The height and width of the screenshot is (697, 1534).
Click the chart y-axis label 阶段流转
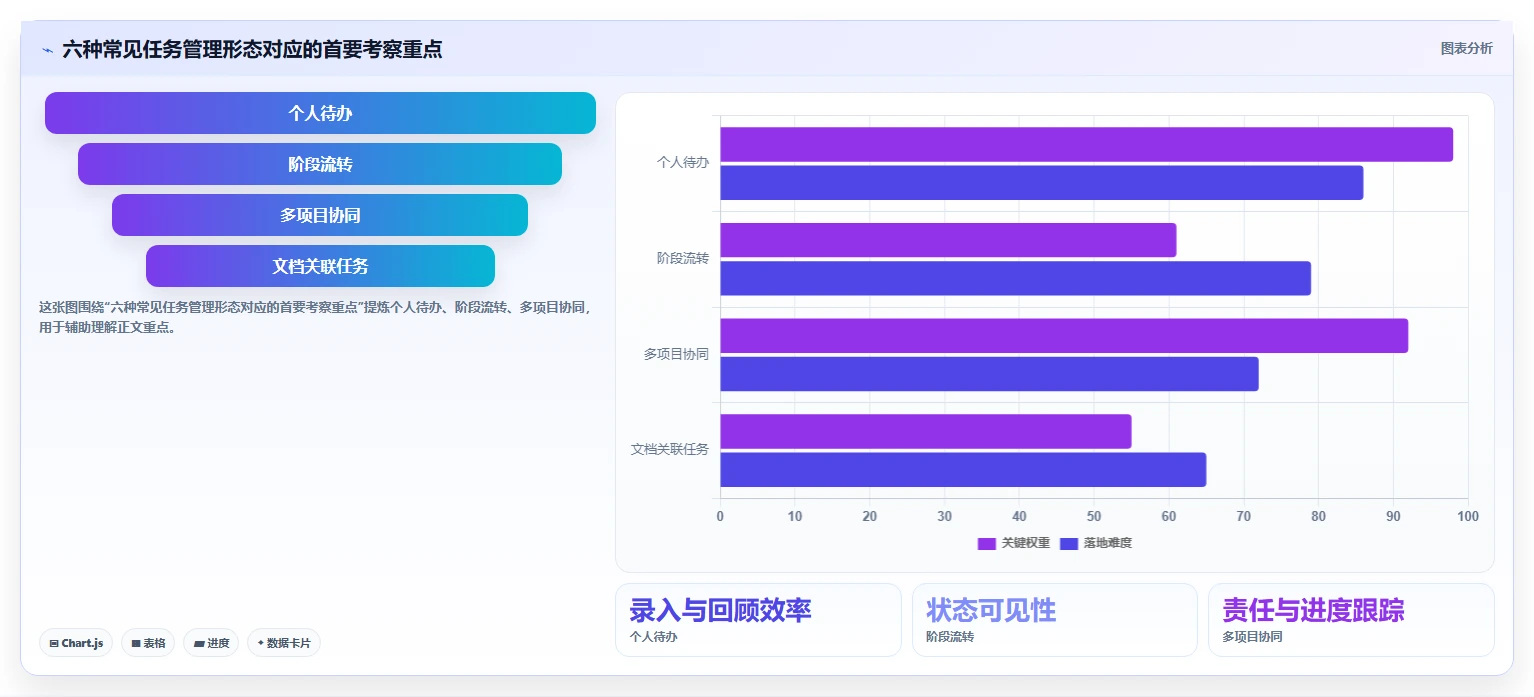[x=683, y=258]
